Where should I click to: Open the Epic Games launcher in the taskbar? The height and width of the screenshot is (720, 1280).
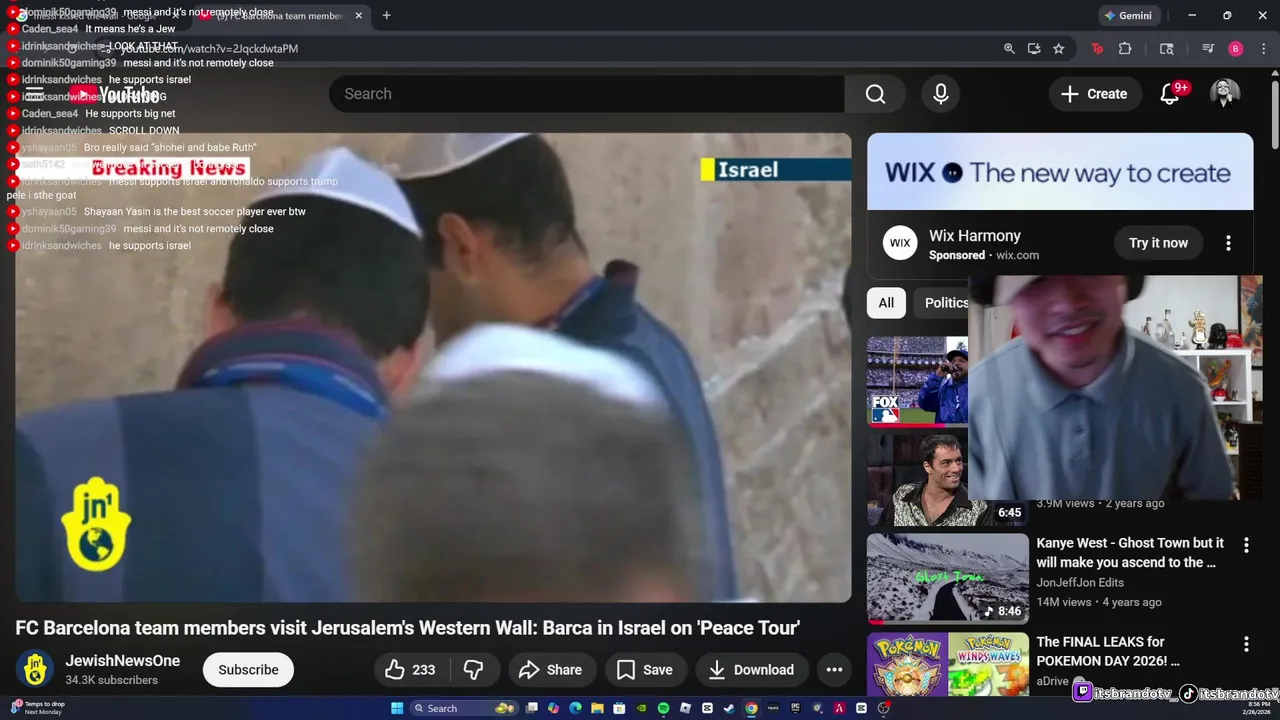pos(795,708)
